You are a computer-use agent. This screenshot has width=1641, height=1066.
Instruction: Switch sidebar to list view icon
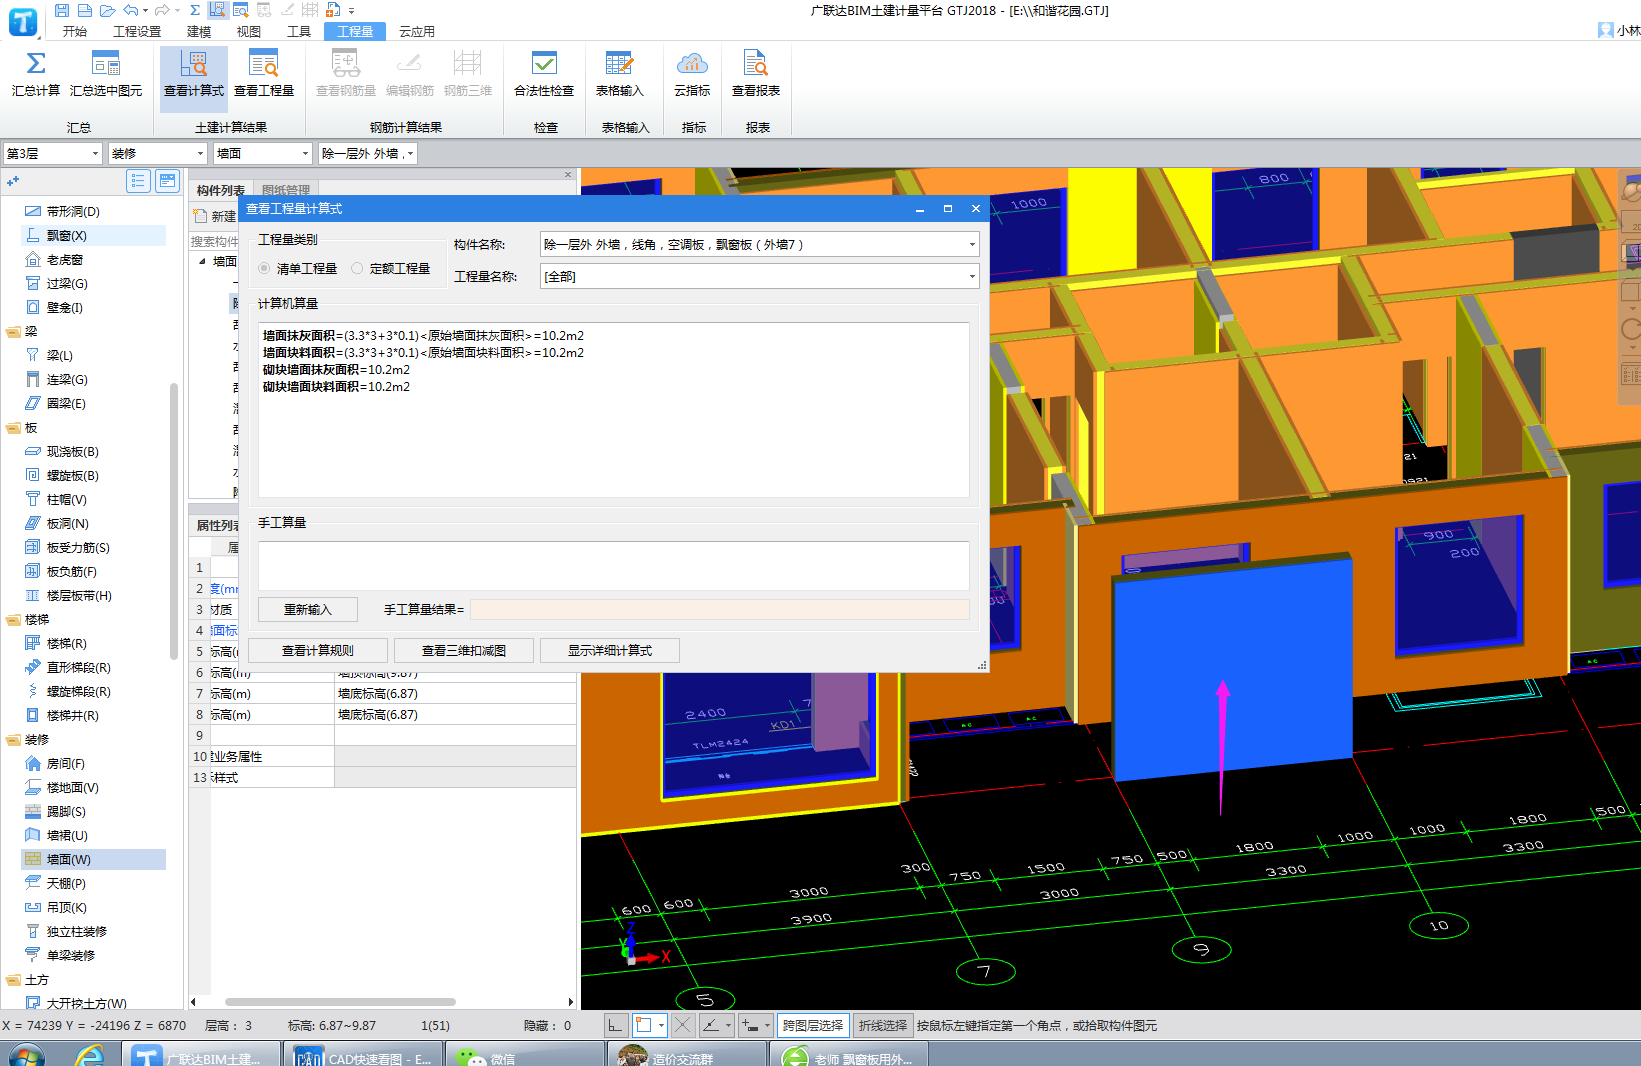(x=138, y=181)
